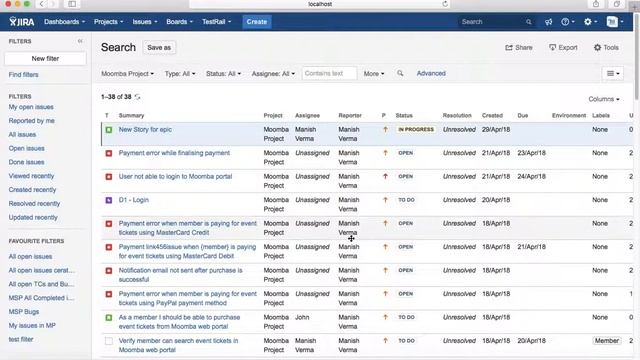Focus the Contains text field

(329, 73)
